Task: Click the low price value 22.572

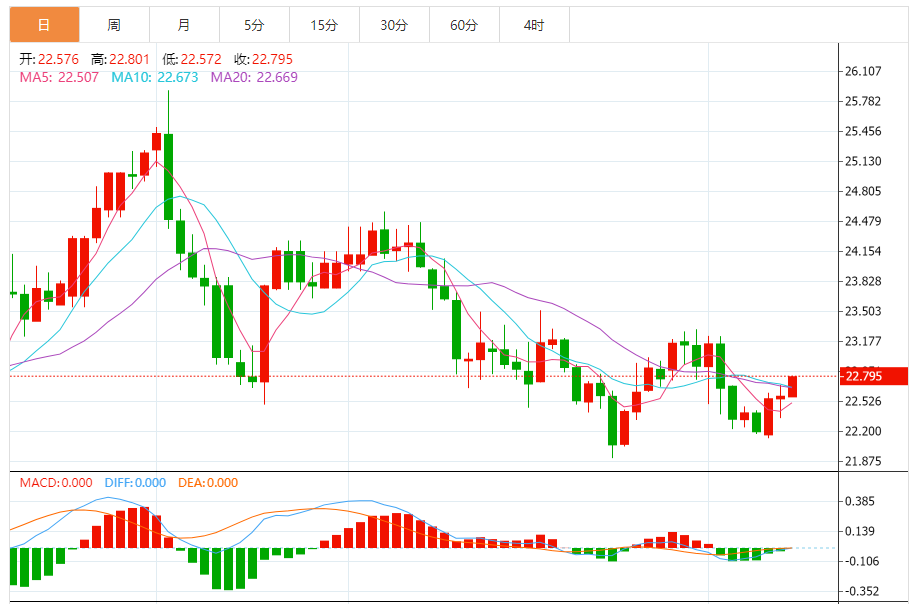Action: click(201, 59)
